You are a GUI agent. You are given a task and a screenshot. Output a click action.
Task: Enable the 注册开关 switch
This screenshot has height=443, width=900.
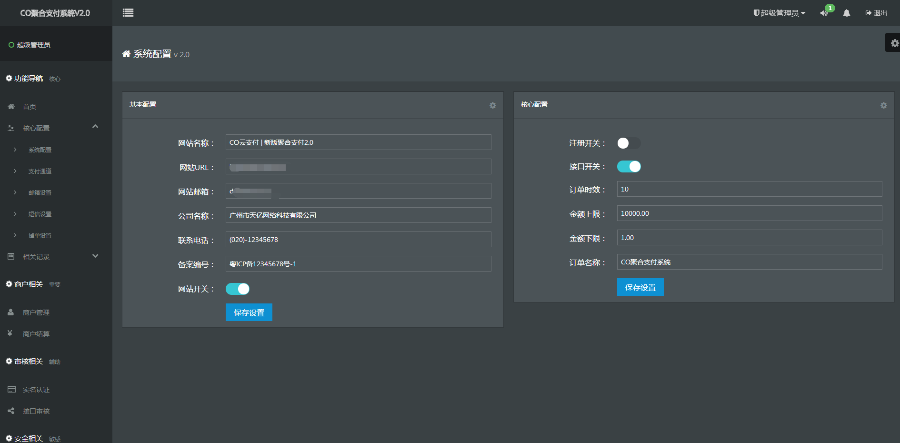click(x=629, y=143)
